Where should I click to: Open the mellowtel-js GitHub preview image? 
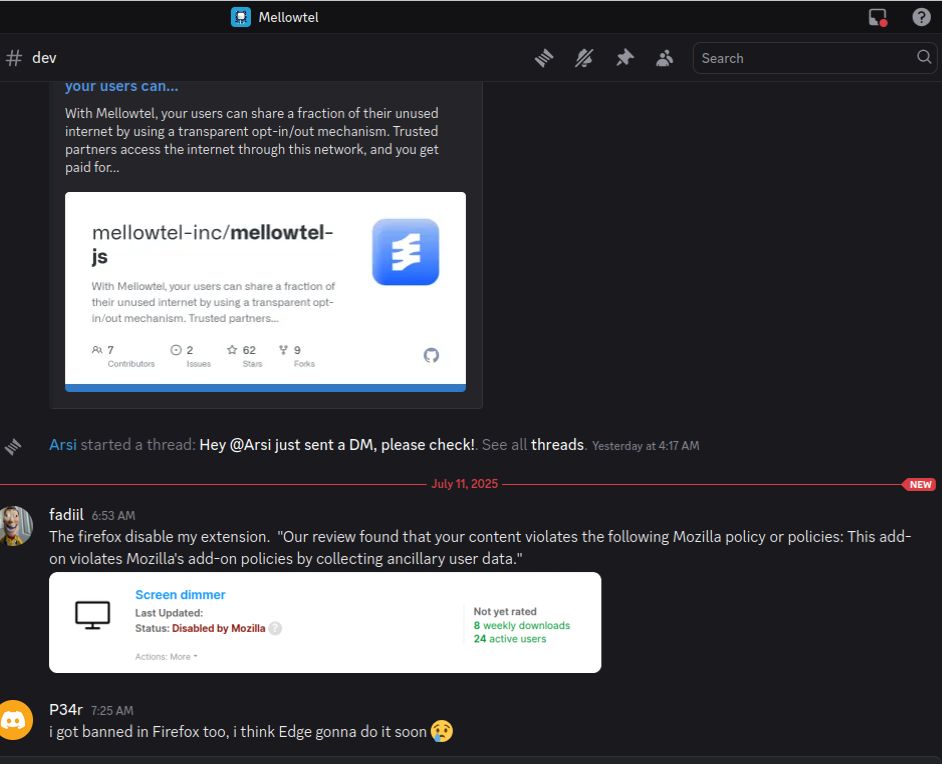265,292
